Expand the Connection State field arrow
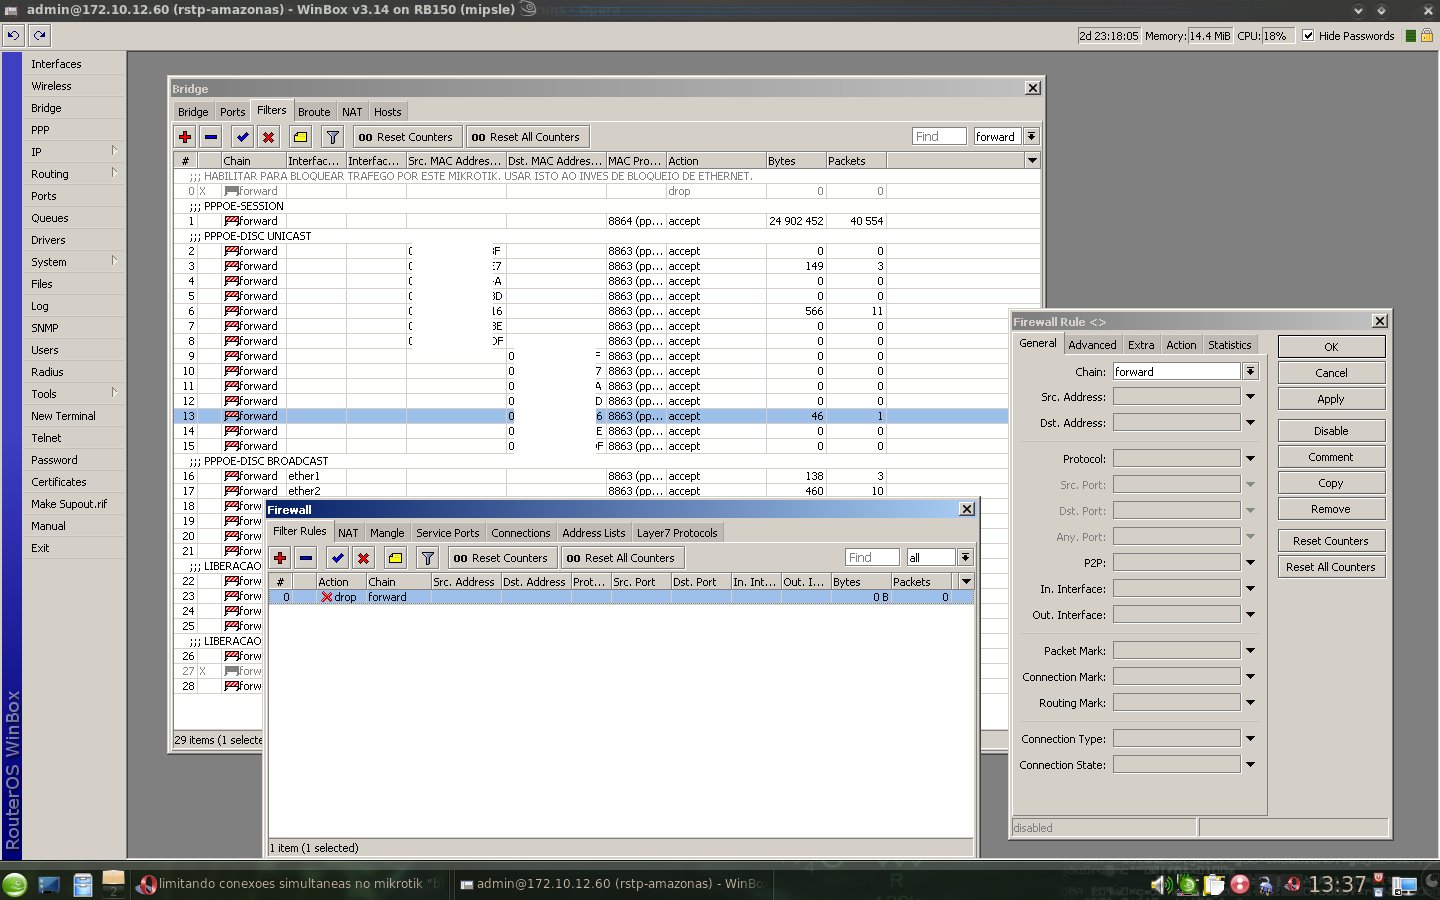This screenshot has width=1440, height=900. point(1250,765)
